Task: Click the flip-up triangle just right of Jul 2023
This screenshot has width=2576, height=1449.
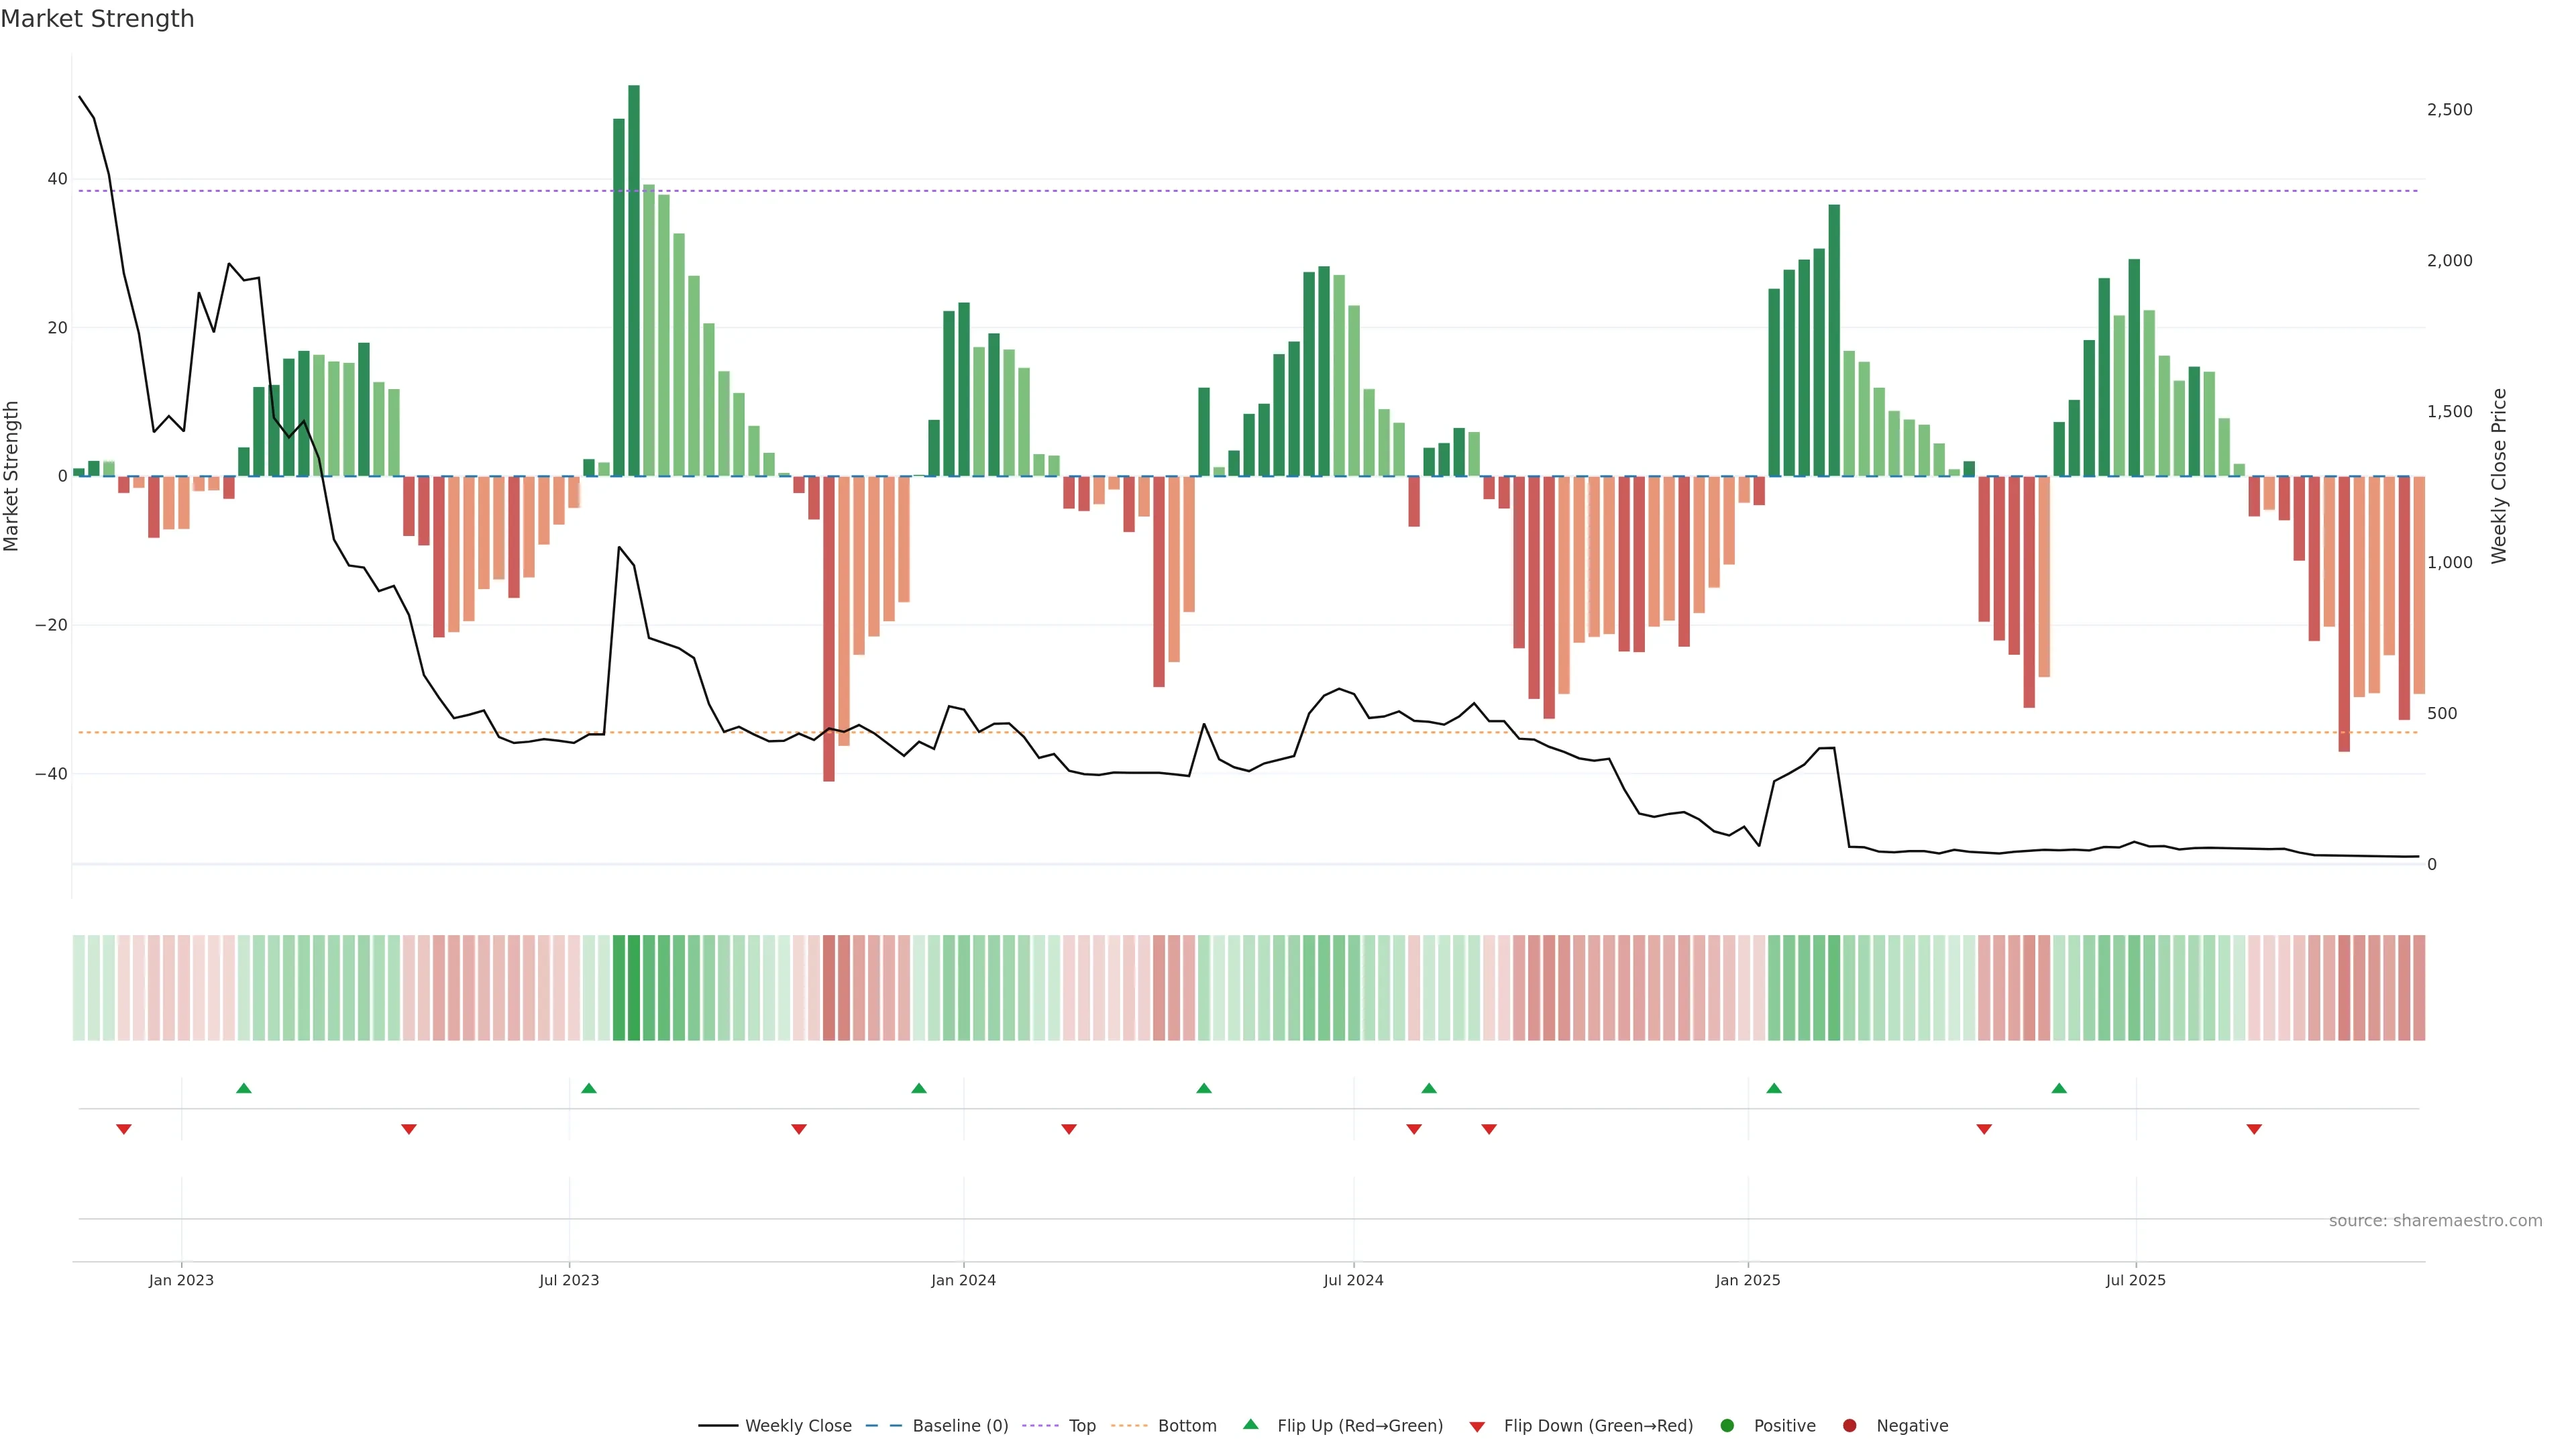Action: [x=589, y=1088]
